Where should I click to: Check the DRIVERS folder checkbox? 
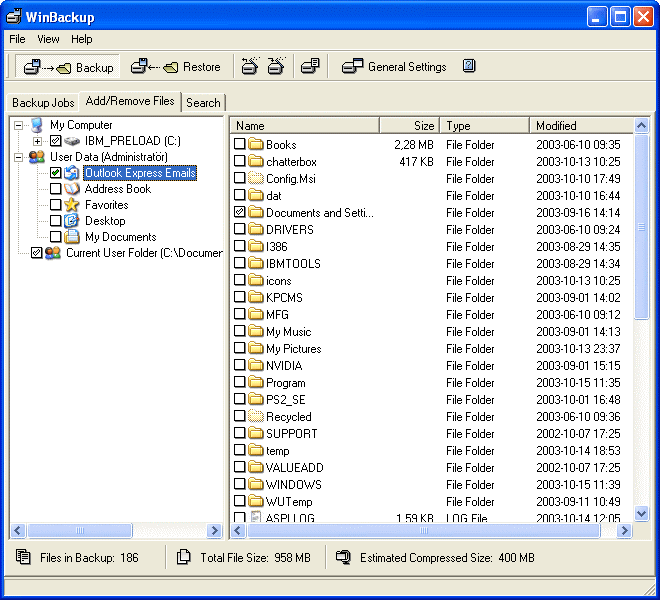(x=240, y=229)
